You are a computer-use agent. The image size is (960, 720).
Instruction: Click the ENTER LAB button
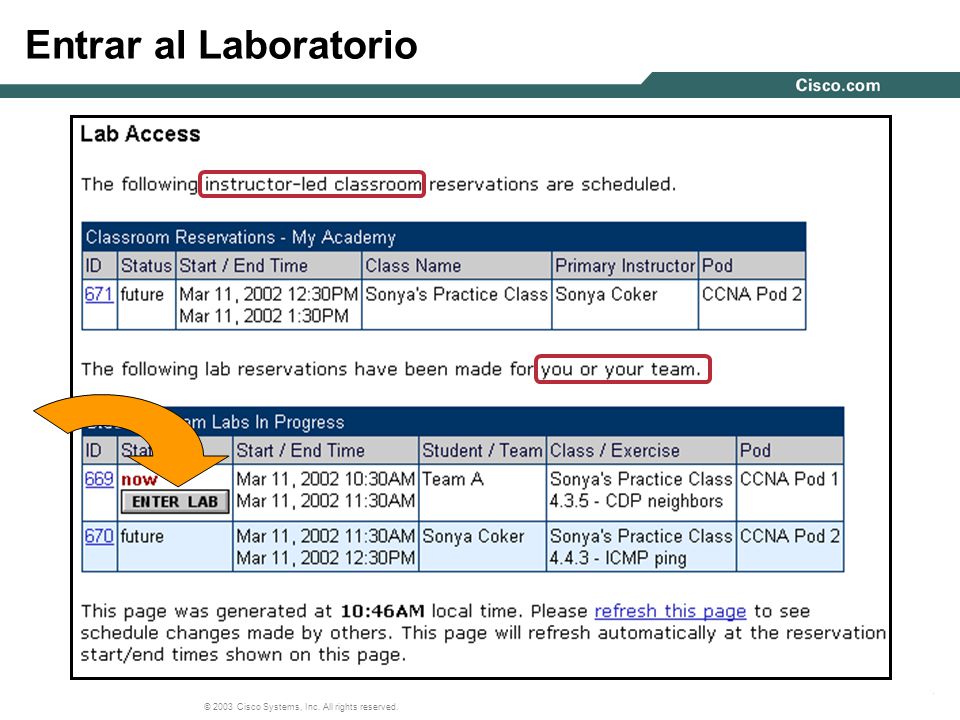coord(175,502)
